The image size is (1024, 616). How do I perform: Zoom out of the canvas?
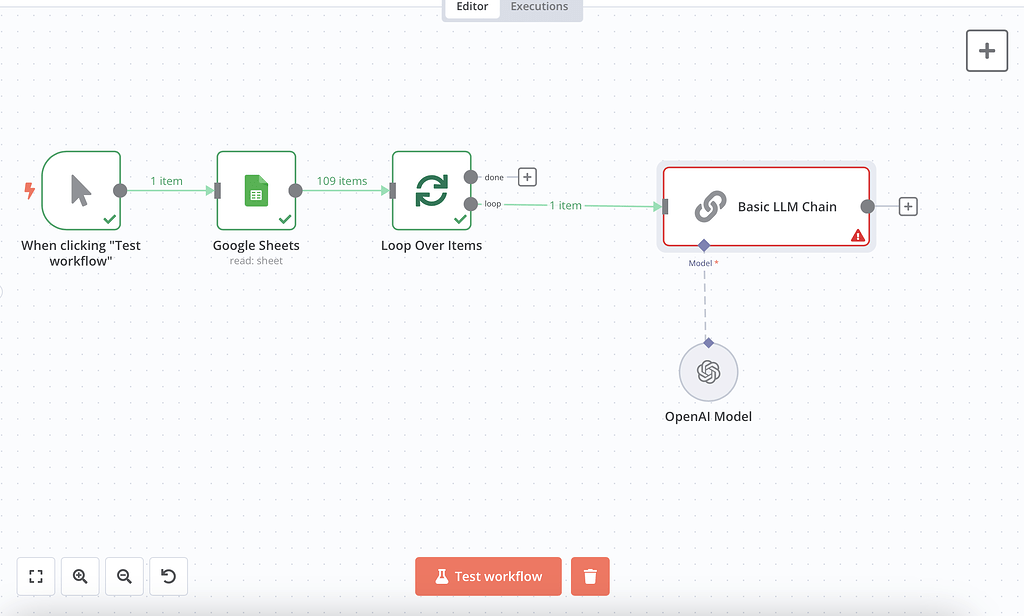(124, 576)
